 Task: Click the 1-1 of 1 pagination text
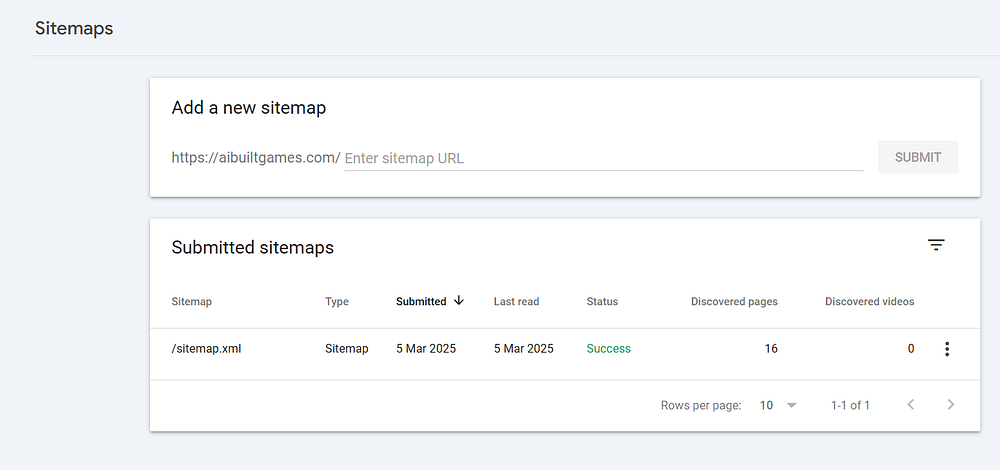pos(850,405)
